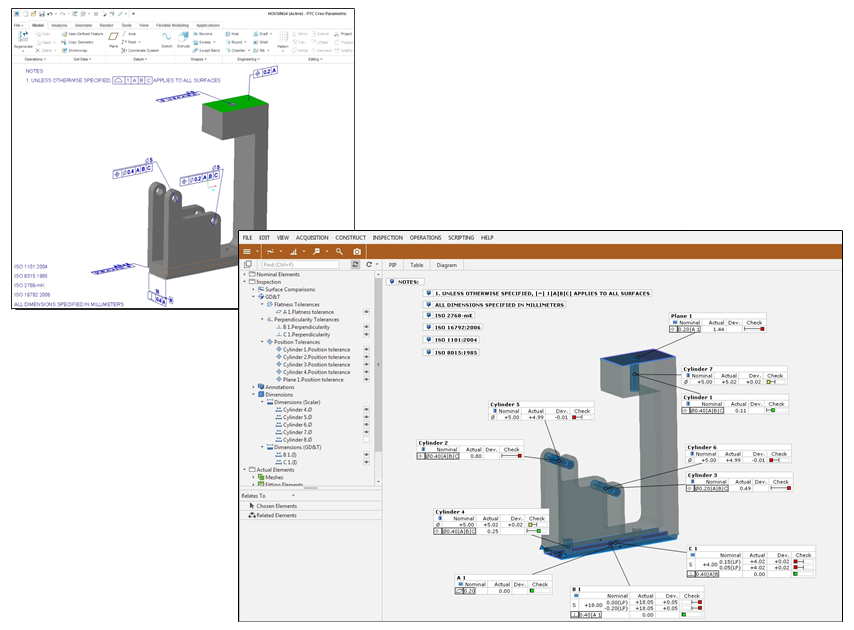Click the copy views icon beside the Find field
Viewport: 854px width, 630px height.
248,265
